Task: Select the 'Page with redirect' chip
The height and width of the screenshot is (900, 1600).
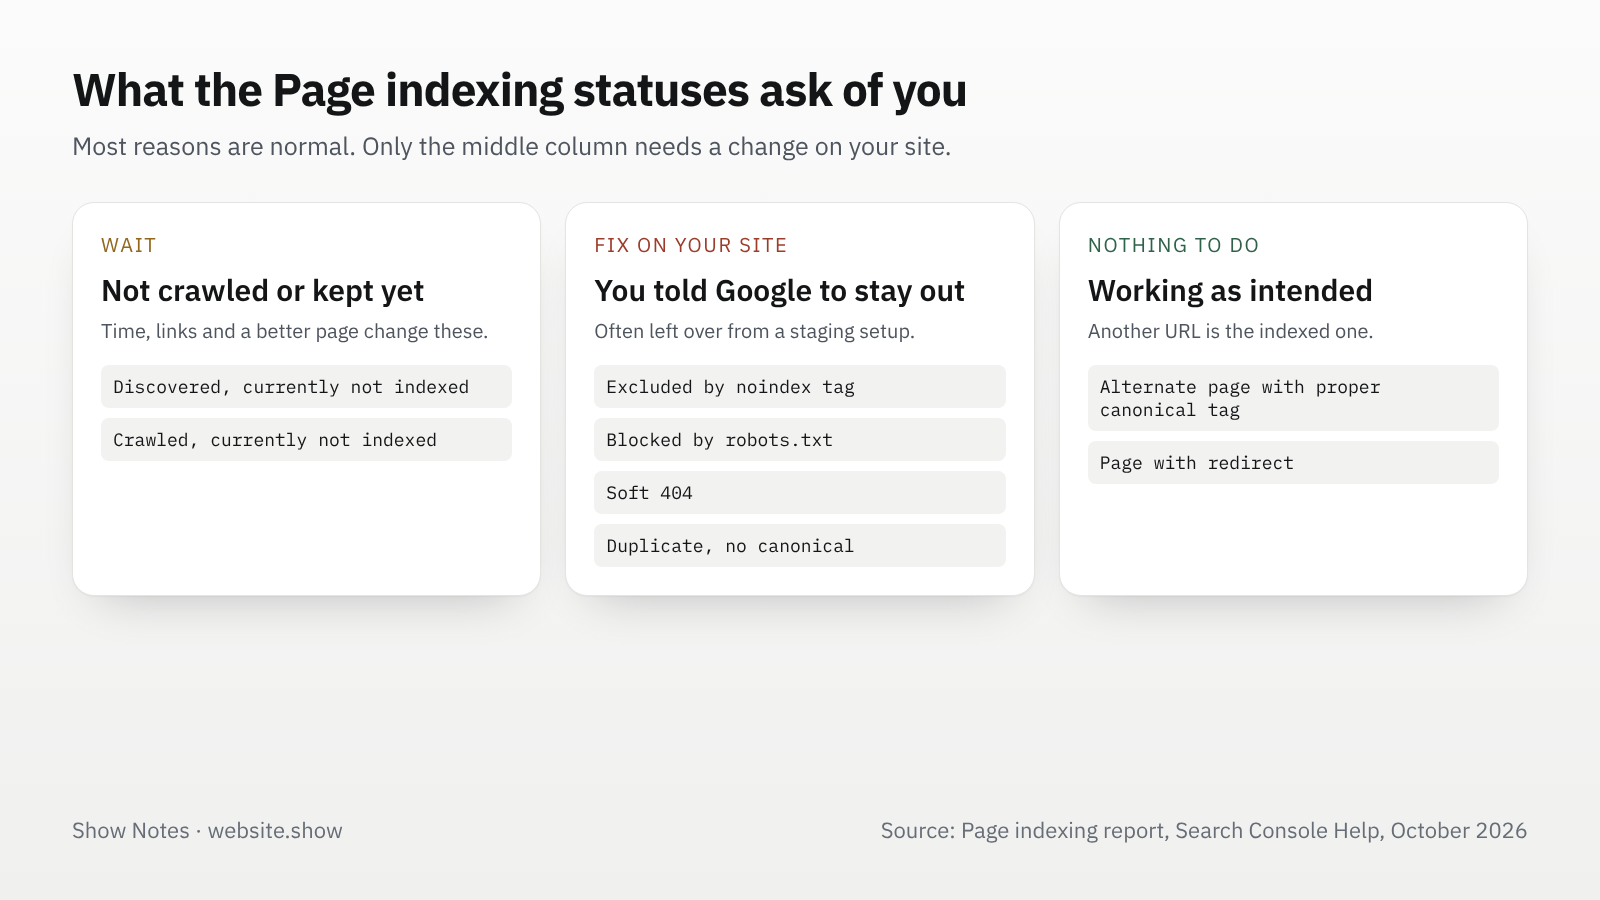Action: pyautogui.click(x=1293, y=462)
